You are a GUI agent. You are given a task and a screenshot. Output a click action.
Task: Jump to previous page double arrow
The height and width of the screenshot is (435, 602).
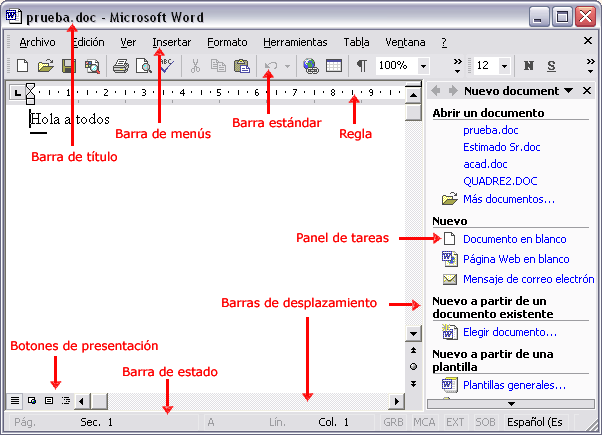pyautogui.click(x=413, y=350)
